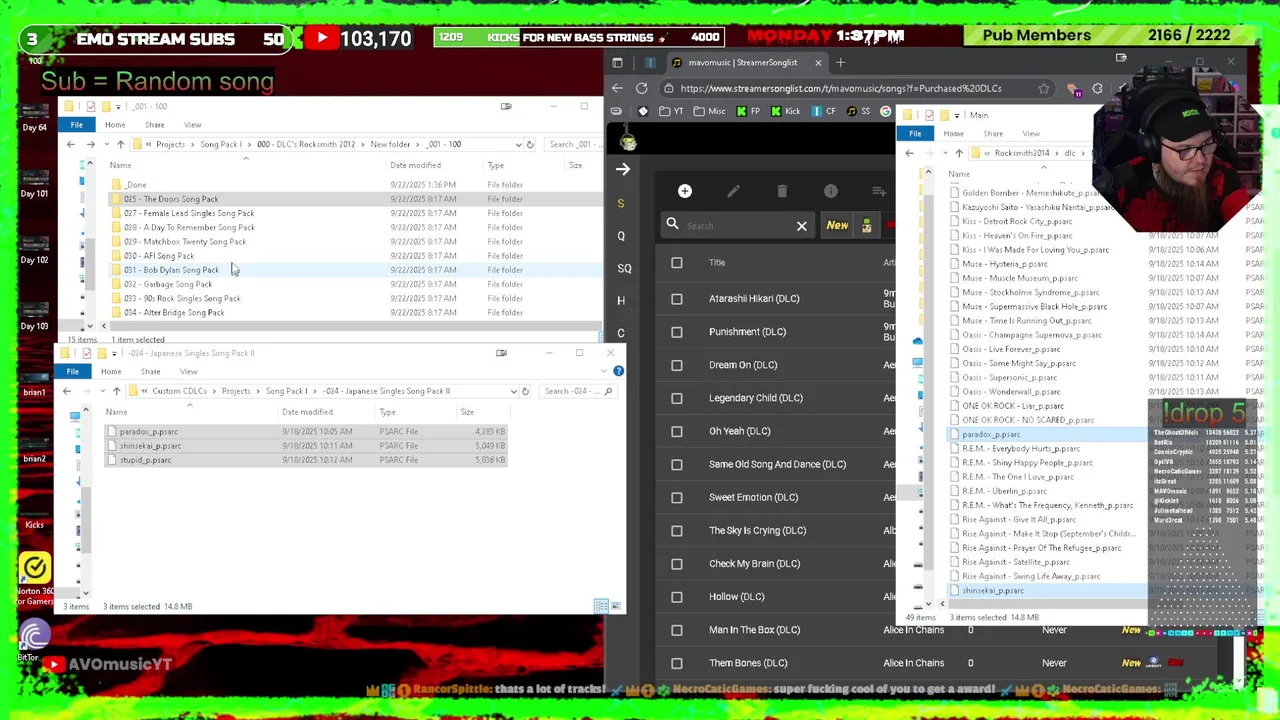Open the Kick bookmark in bookmarks bar

(x=785, y=111)
